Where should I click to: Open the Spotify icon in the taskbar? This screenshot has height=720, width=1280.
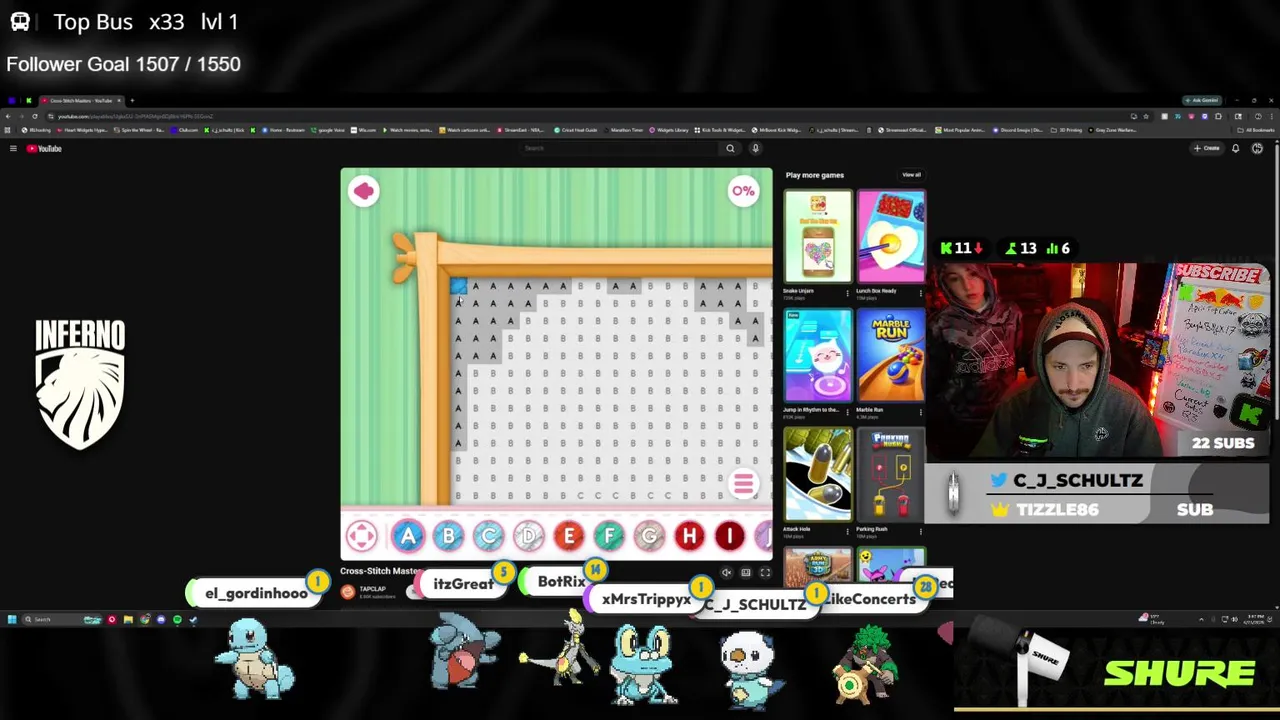click(177, 620)
